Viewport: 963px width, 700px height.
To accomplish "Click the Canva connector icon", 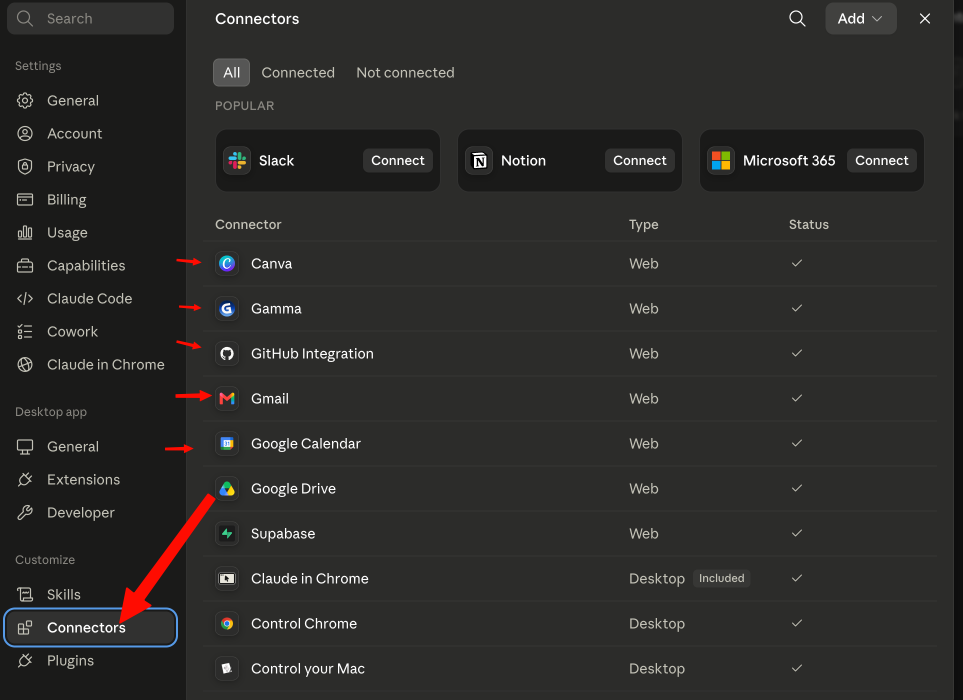I will tap(227, 263).
